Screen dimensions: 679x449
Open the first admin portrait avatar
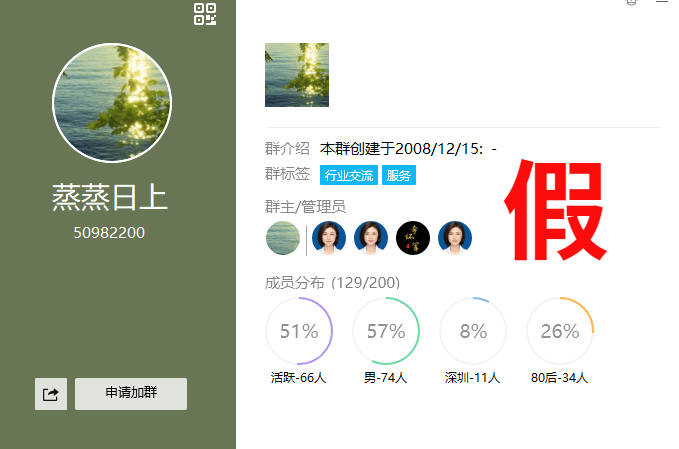pyautogui.click(x=329, y=238)
